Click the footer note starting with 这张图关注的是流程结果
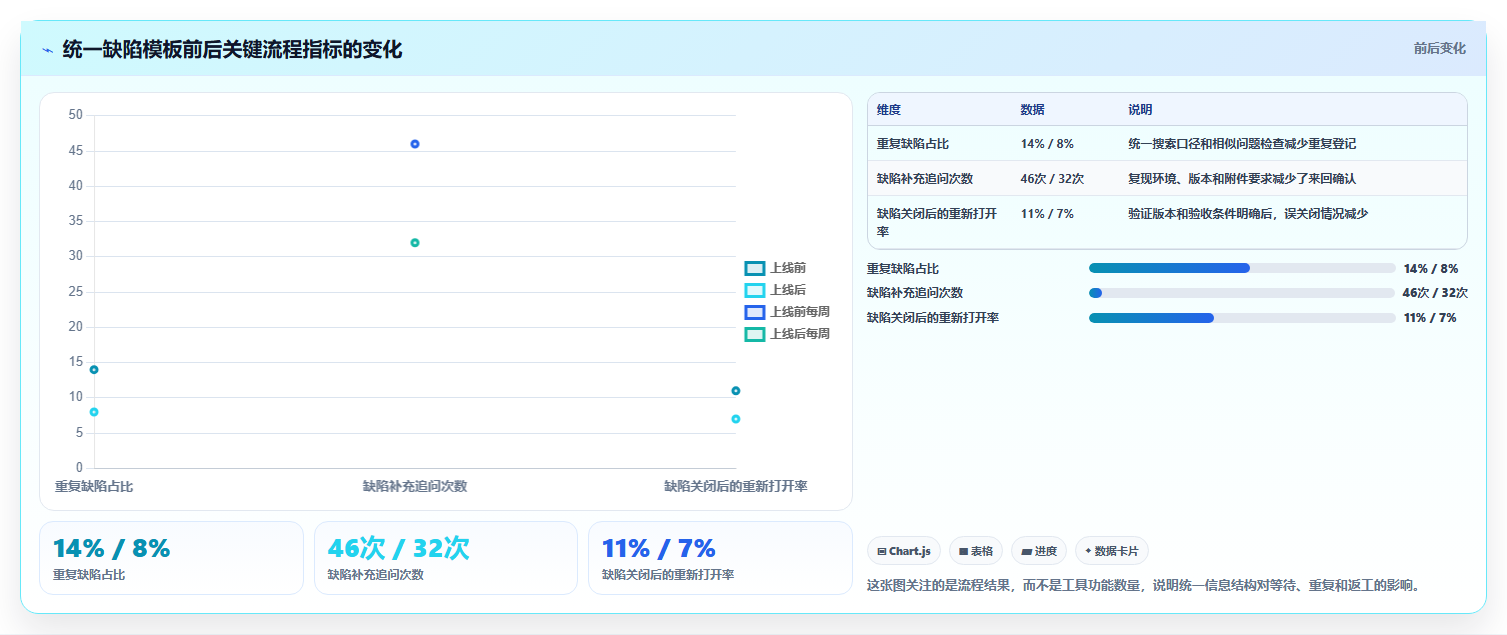 [1144, 586]
